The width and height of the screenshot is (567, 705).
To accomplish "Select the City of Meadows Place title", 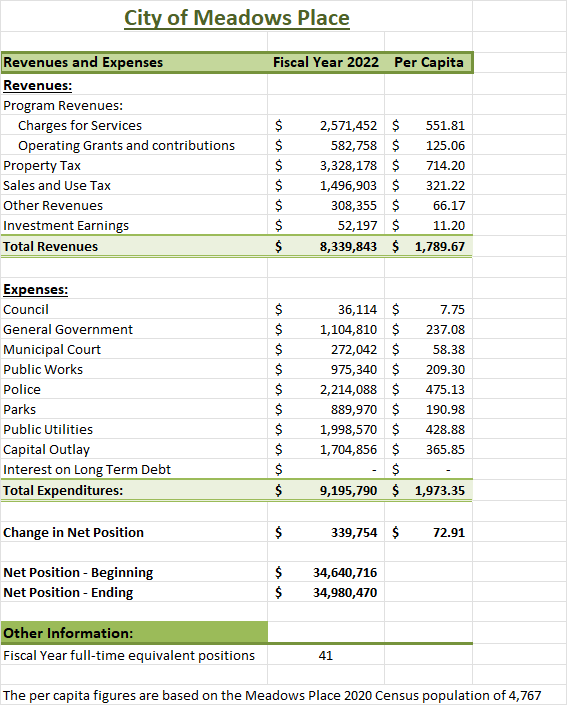I will [237, 19].
